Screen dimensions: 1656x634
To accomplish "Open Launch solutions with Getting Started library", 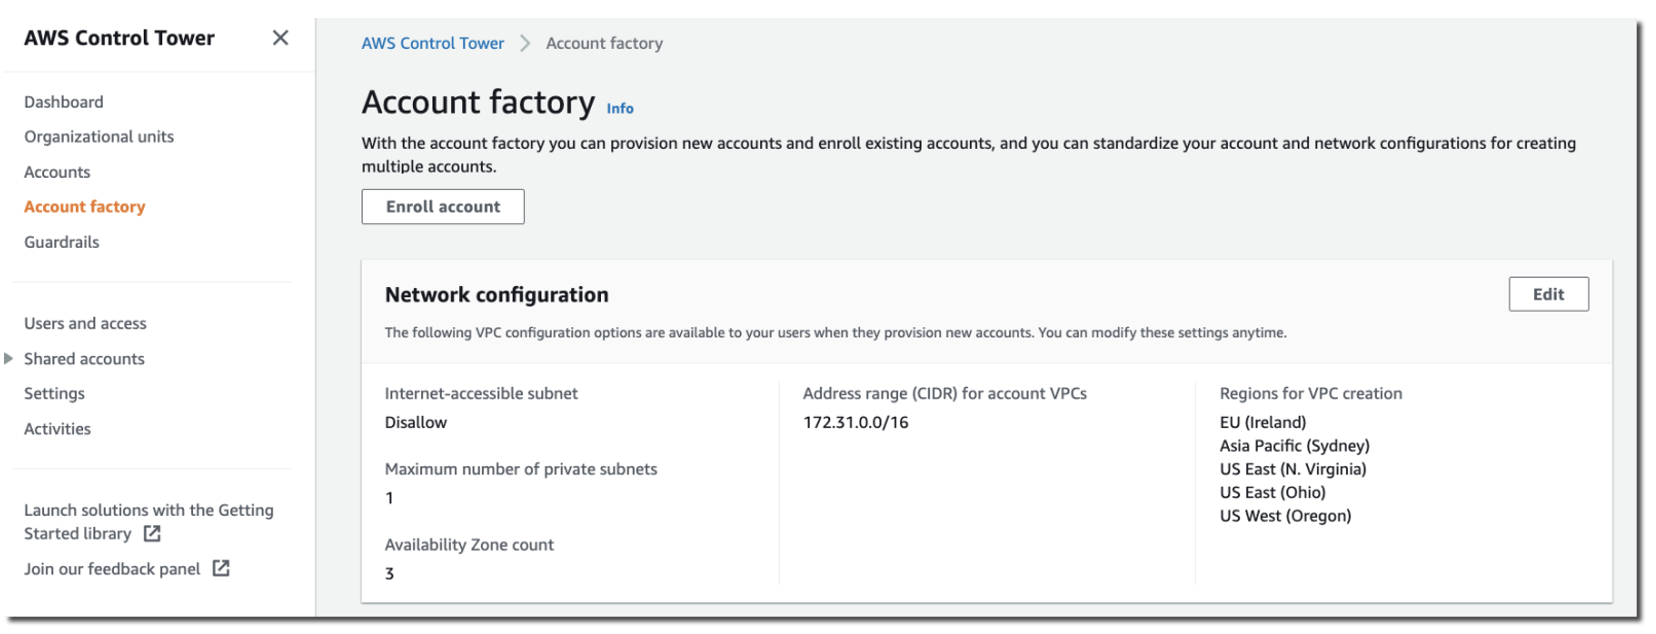I will [x=148, y=510].
